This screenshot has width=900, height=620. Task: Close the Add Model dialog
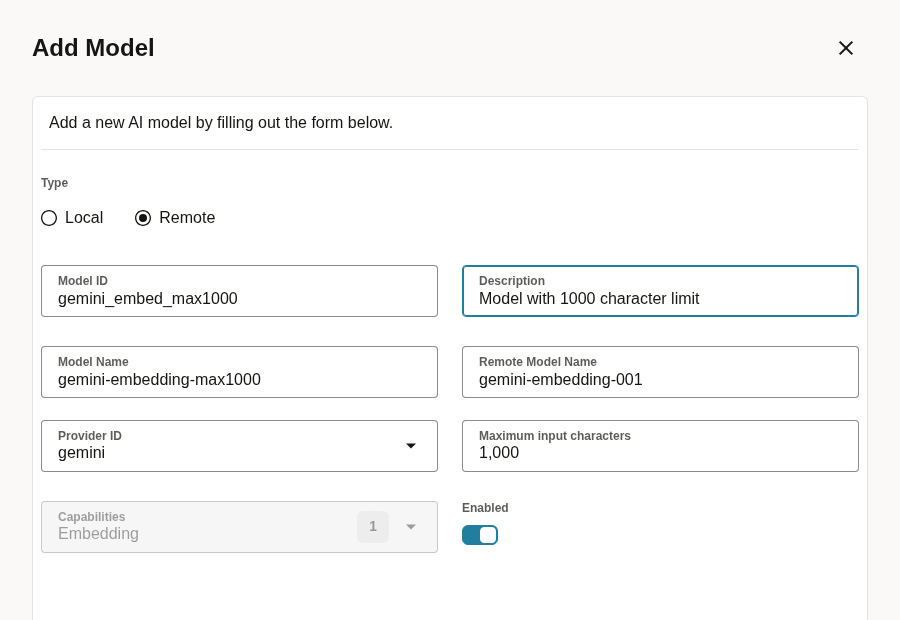tap(845, 48)
